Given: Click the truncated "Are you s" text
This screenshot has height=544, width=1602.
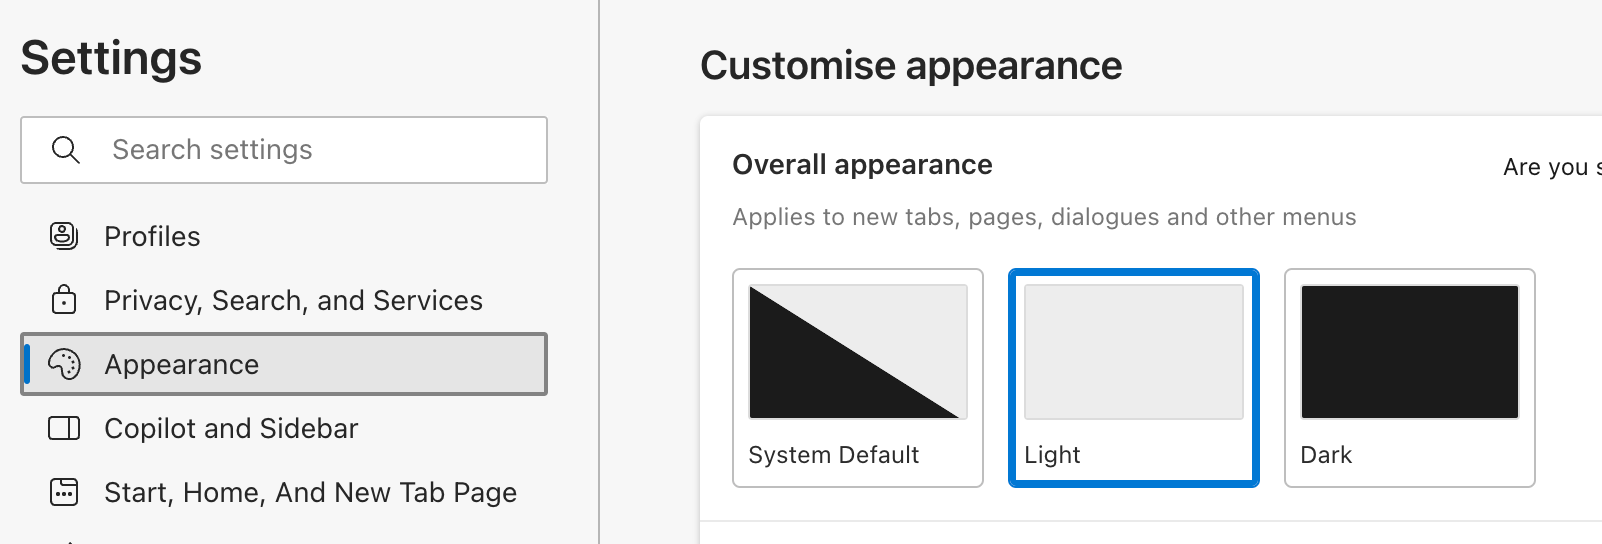Looking at the screenshot, I should (1552, 167).
